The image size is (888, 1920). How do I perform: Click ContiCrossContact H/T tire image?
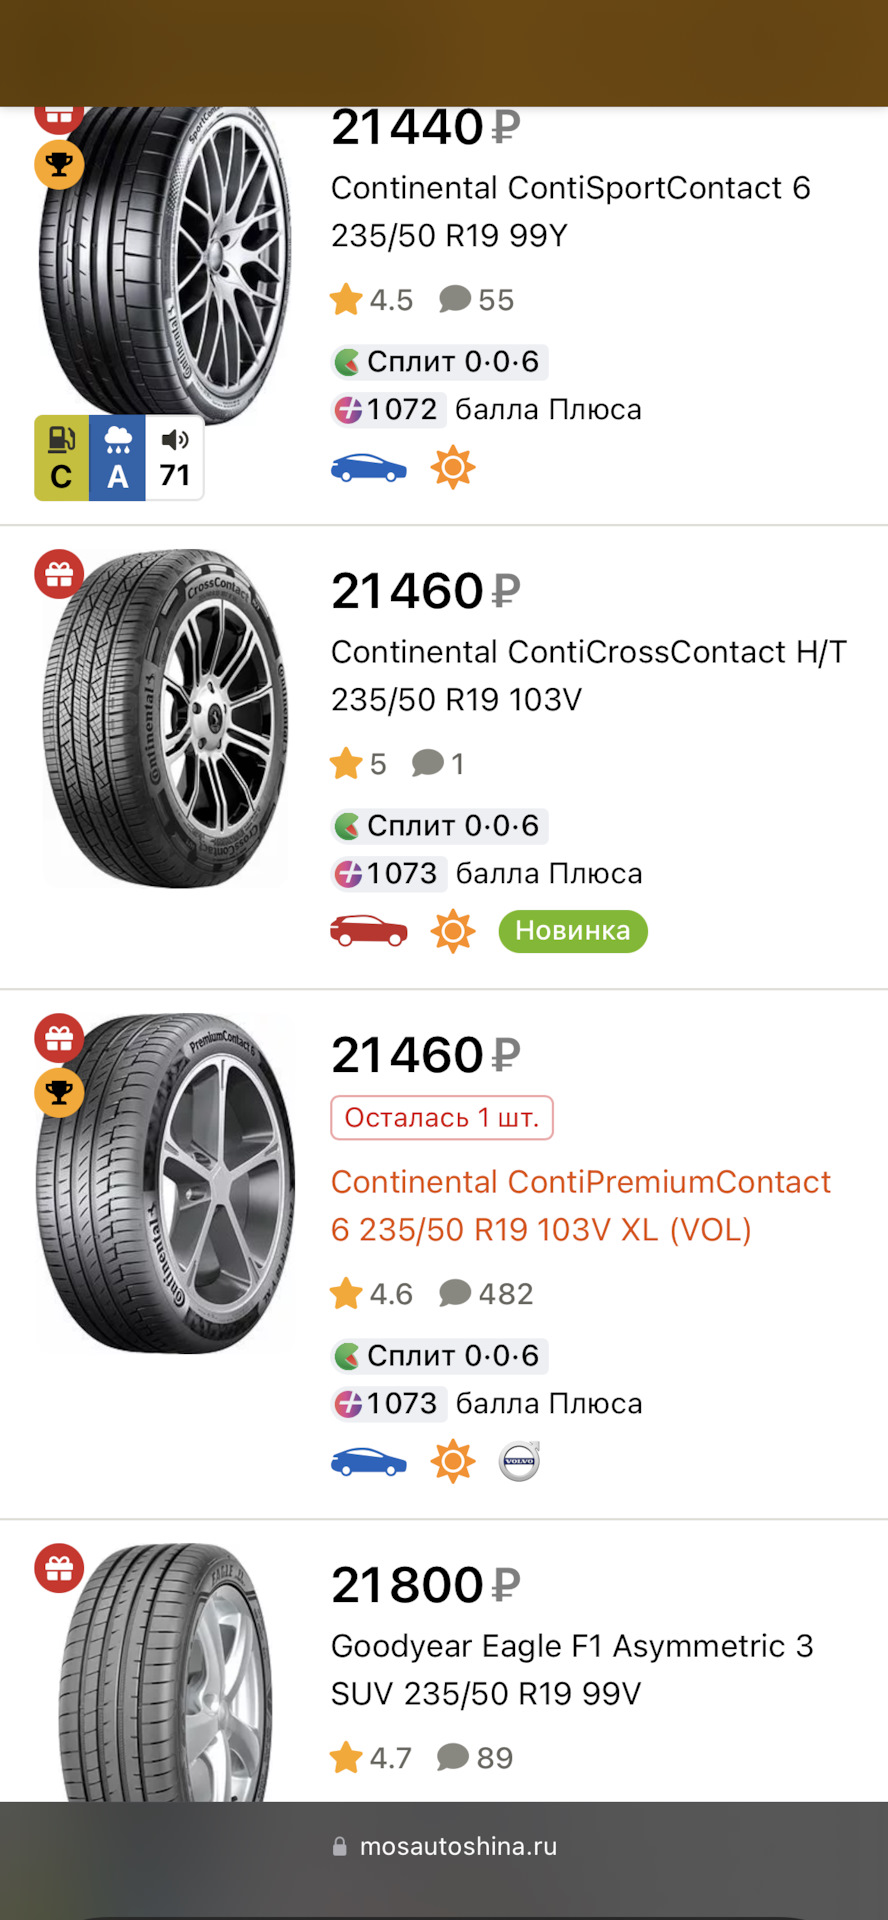tap(166, 718)
